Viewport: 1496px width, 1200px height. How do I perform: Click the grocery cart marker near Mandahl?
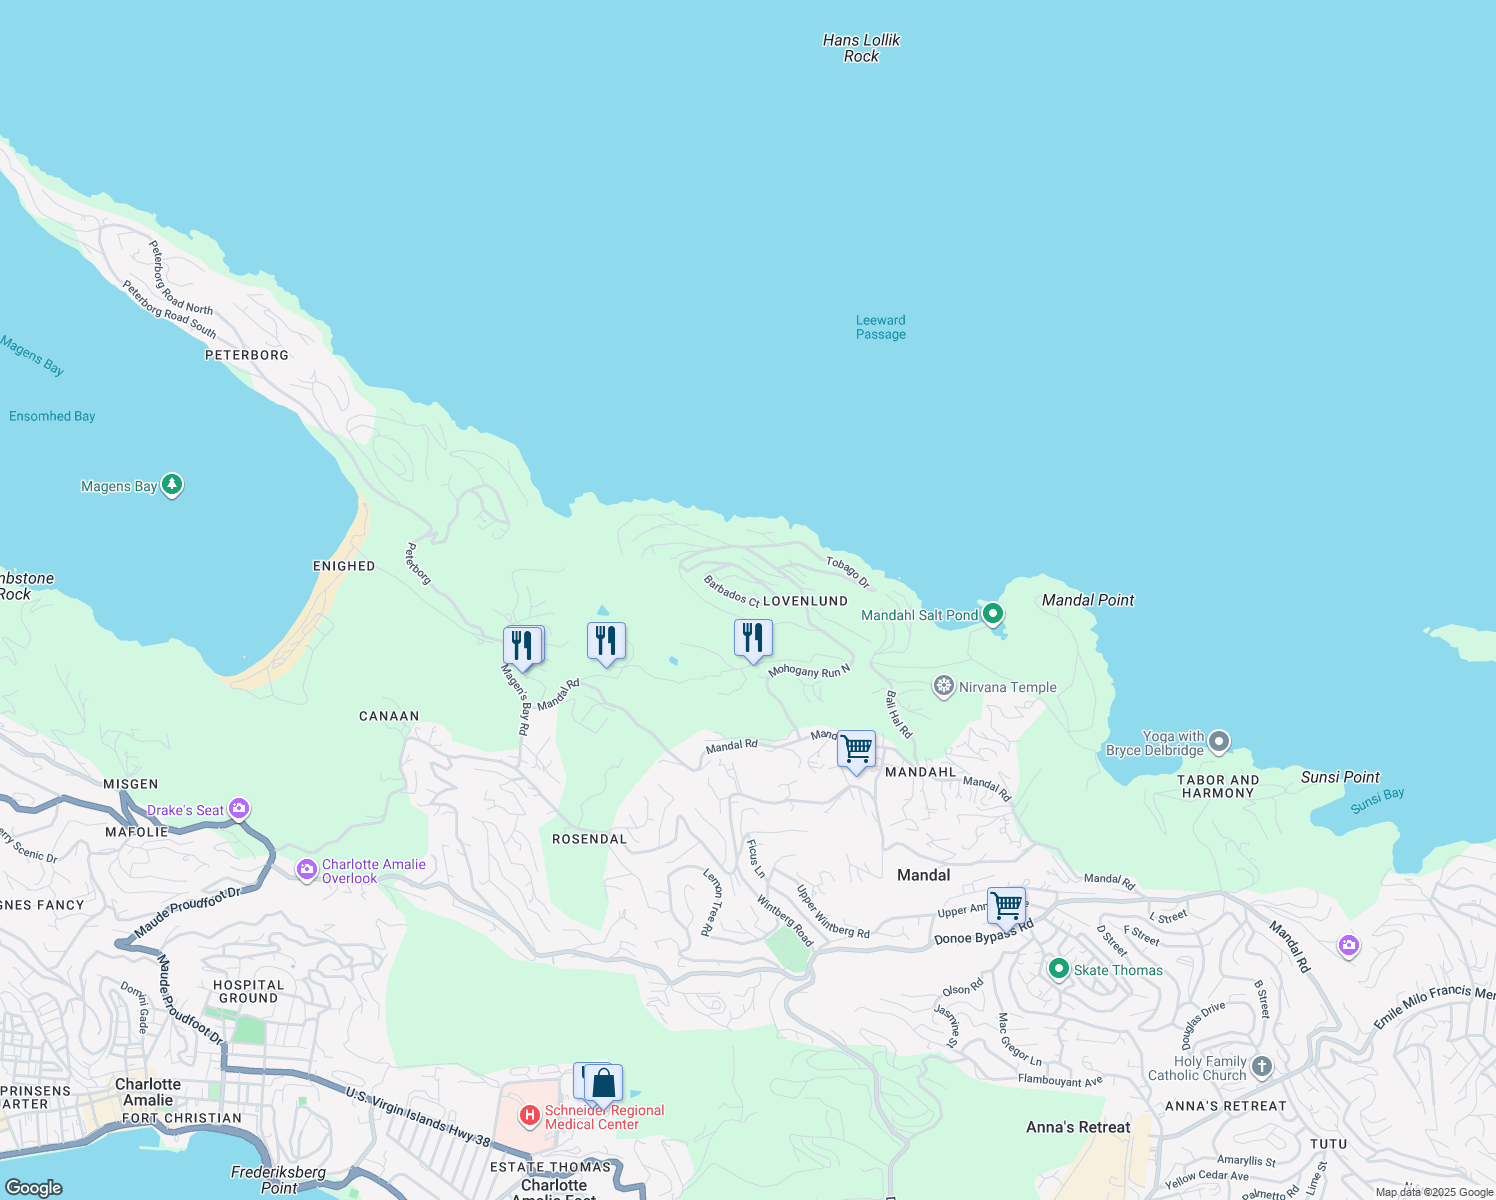856,748
